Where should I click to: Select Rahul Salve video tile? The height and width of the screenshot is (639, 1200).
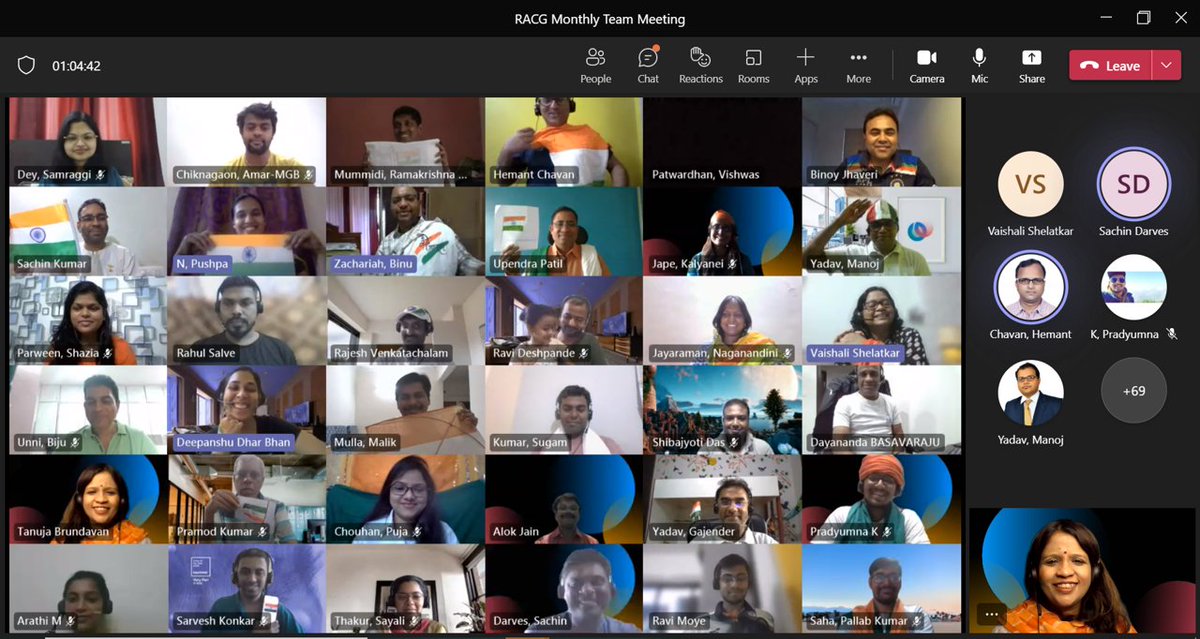(246, 321)
